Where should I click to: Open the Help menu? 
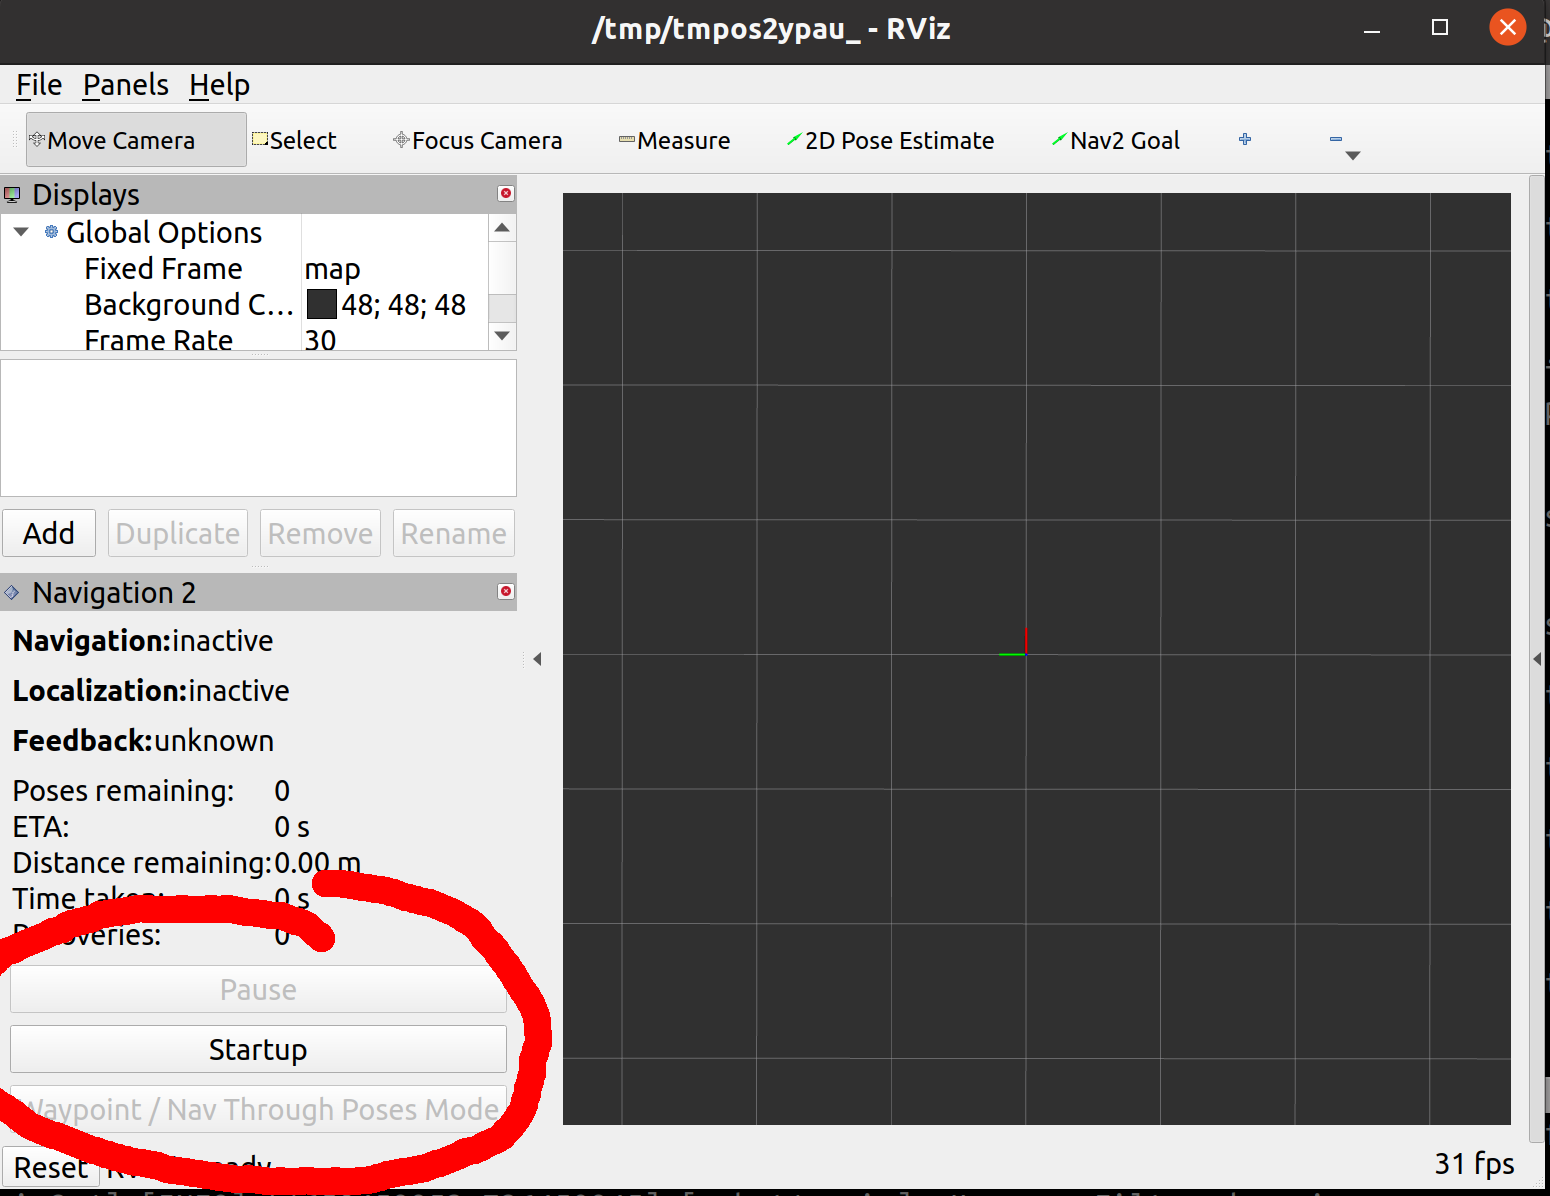[x=219, y=85]
